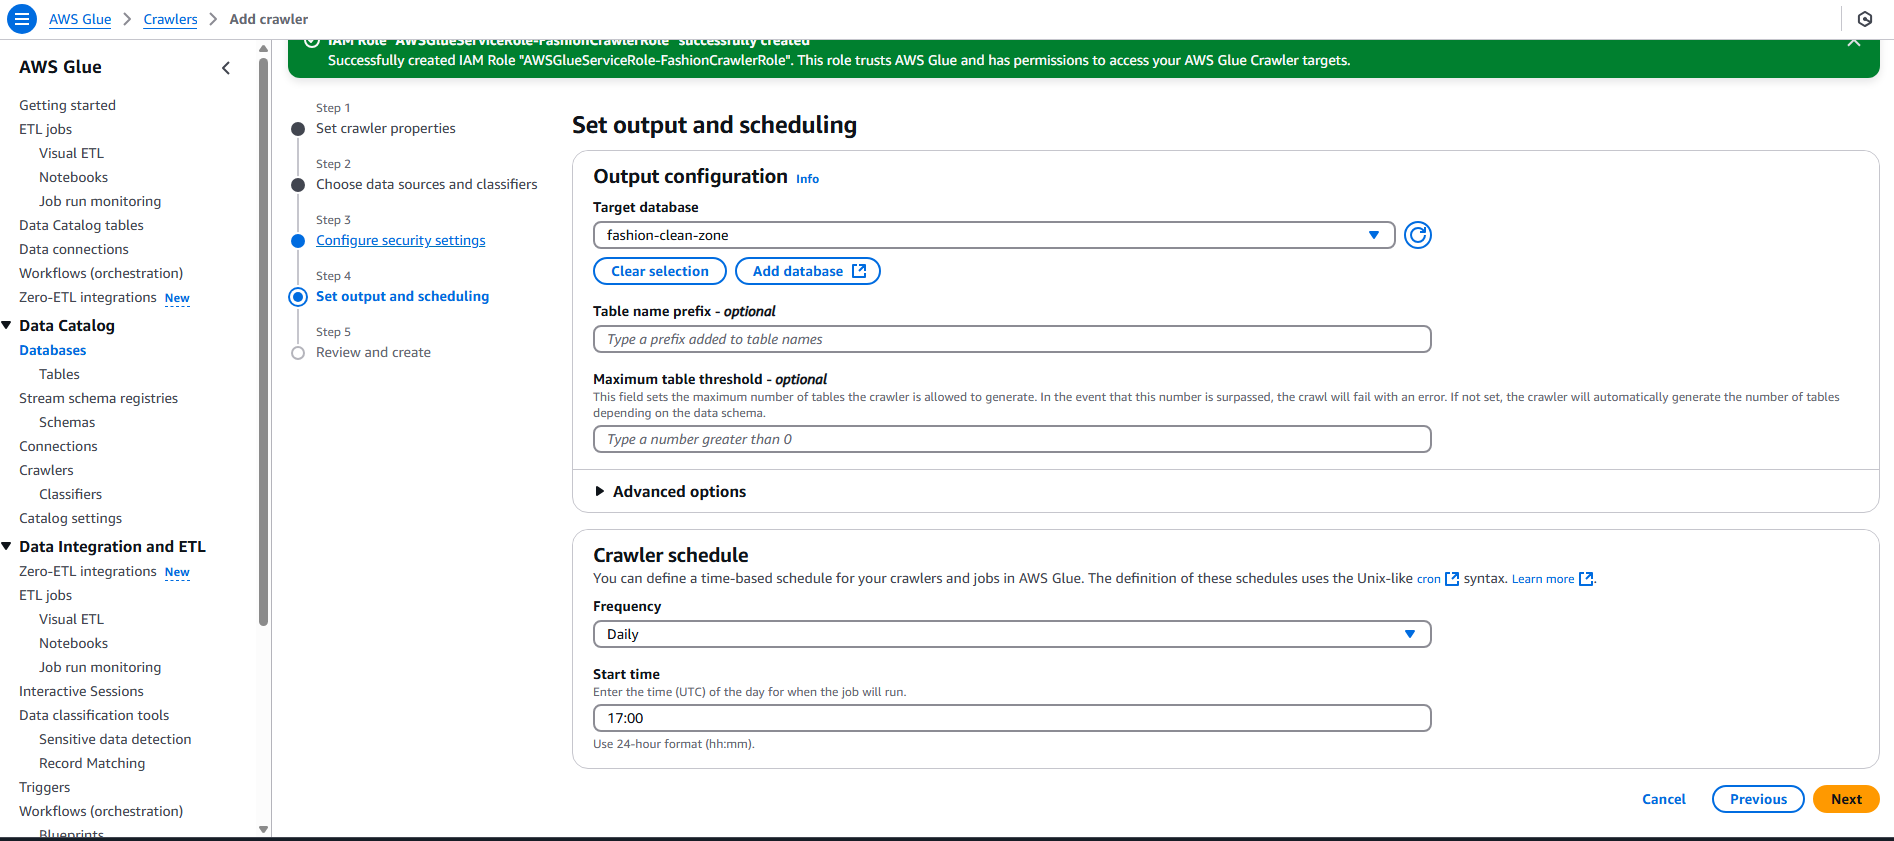
Task: Dismiss the green success notification banner
Action: 1853,42
